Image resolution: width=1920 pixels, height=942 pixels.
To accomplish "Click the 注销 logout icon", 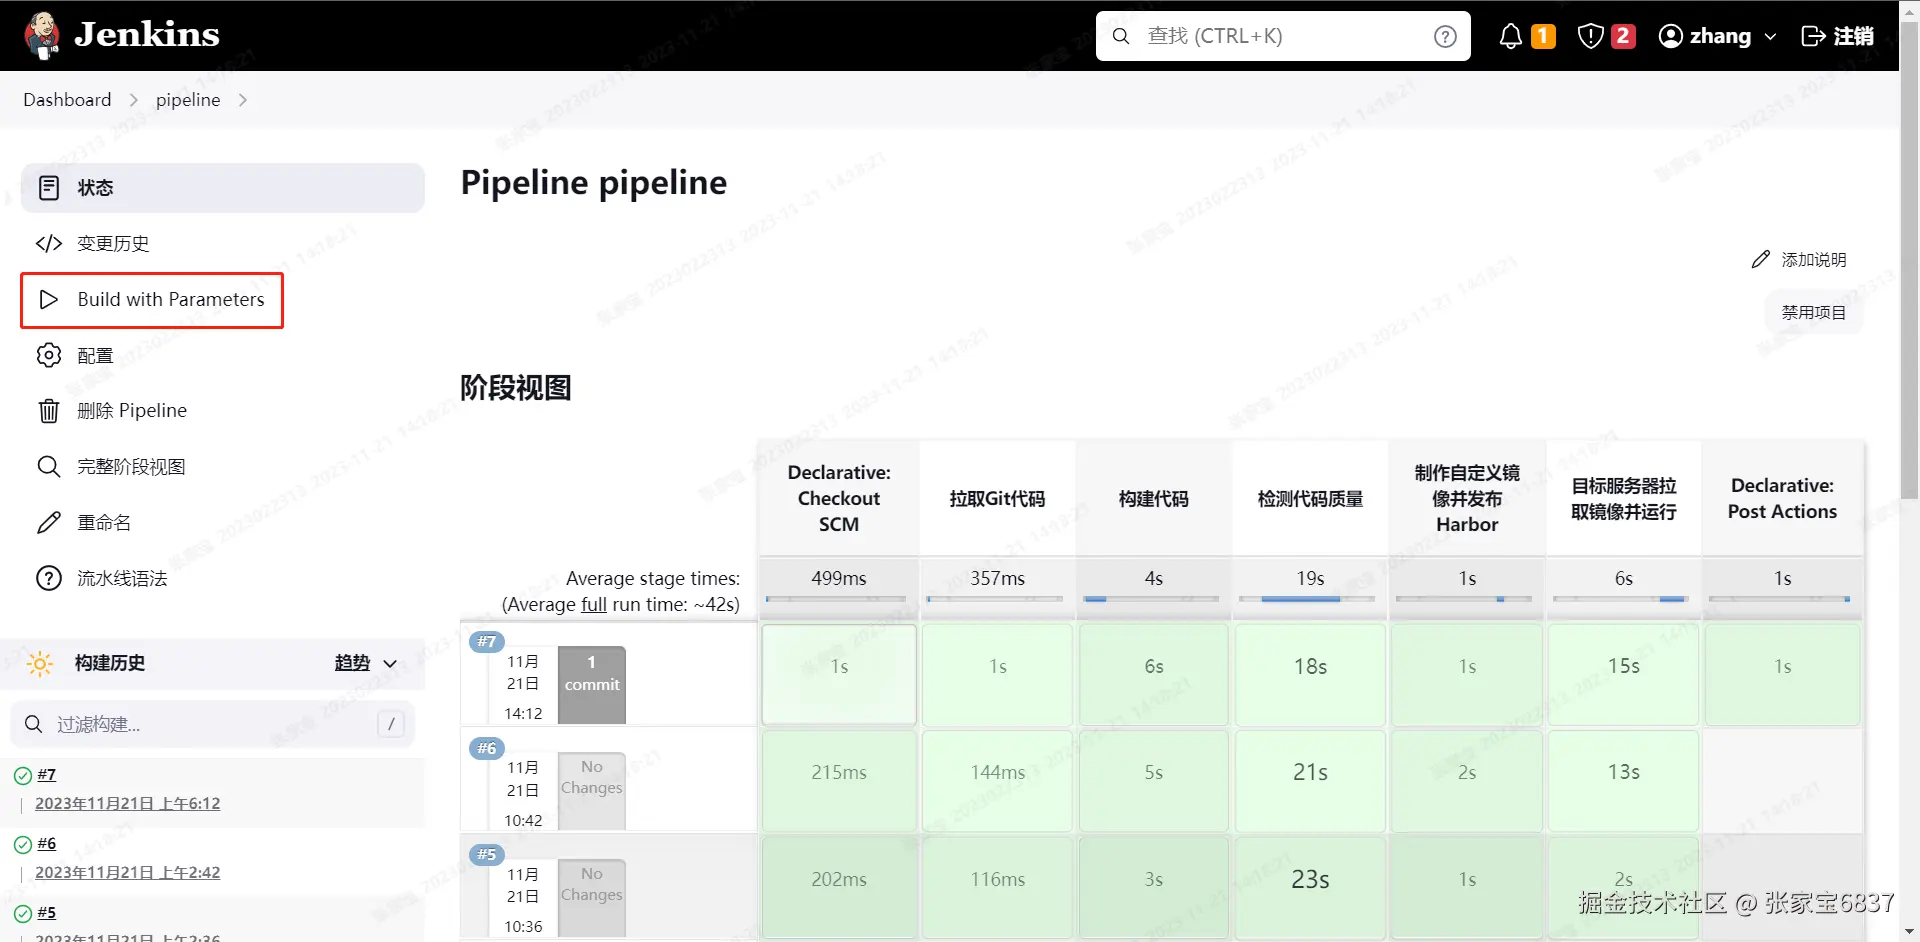I will pos(1812,37).
